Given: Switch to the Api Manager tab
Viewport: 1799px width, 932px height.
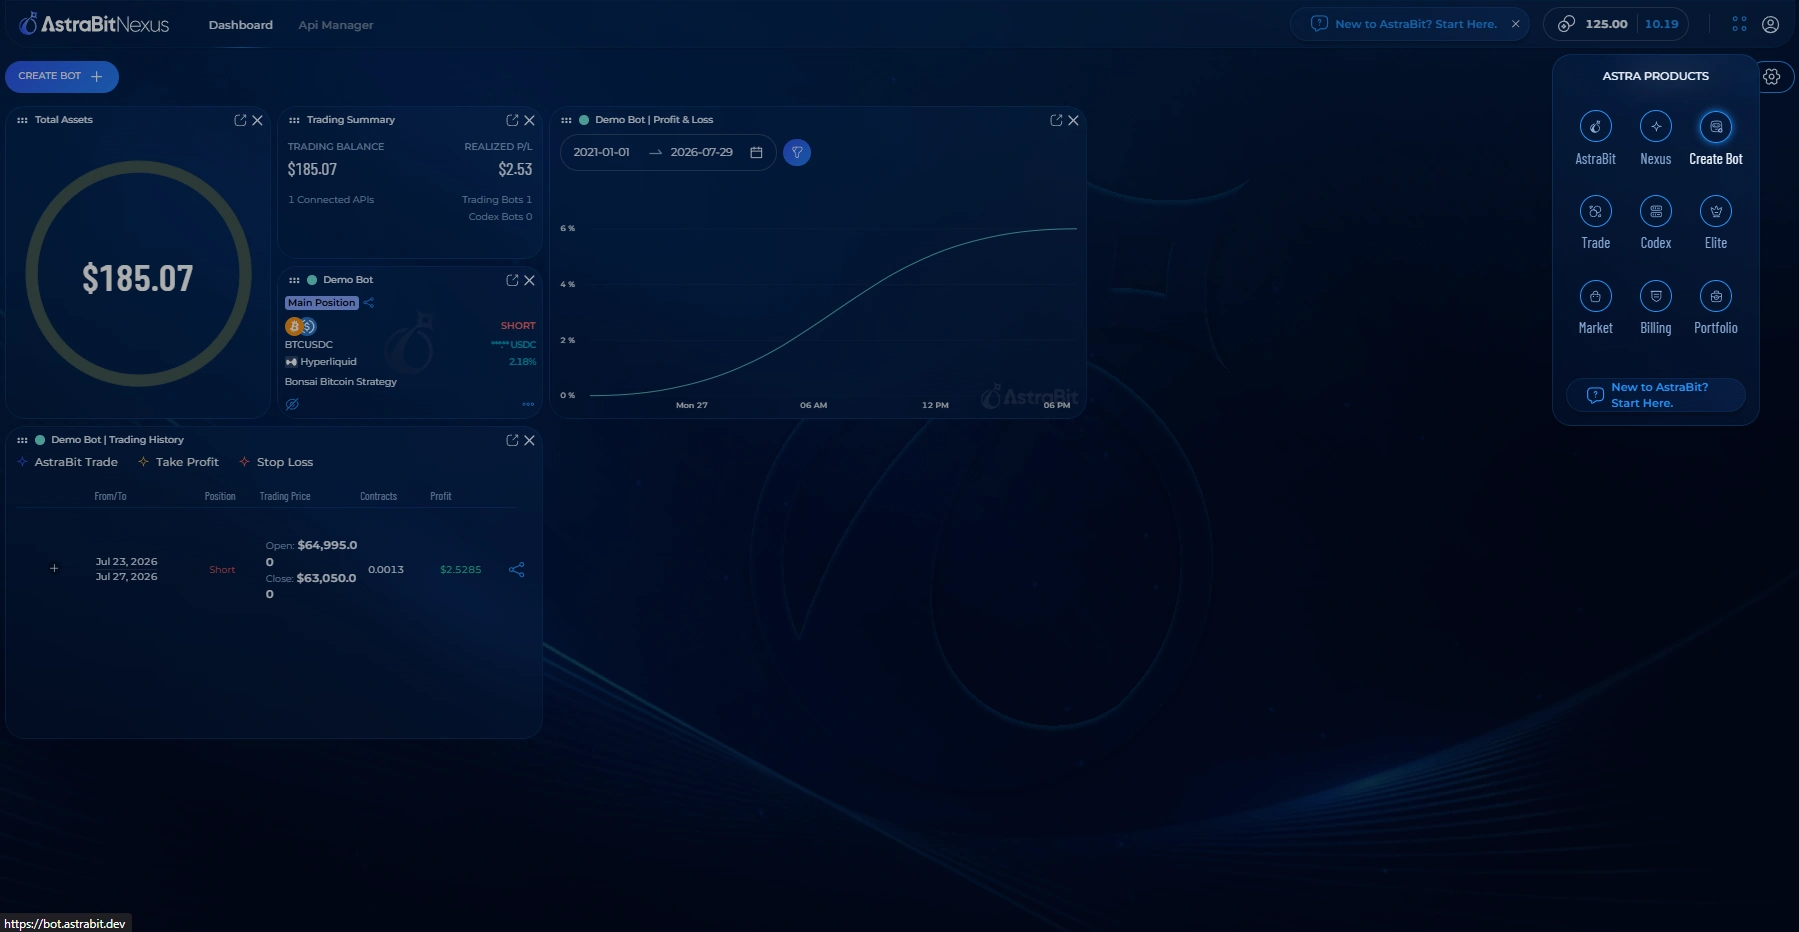Looking at the screenshot, I should pyautogui.click(x=336, y=25).
